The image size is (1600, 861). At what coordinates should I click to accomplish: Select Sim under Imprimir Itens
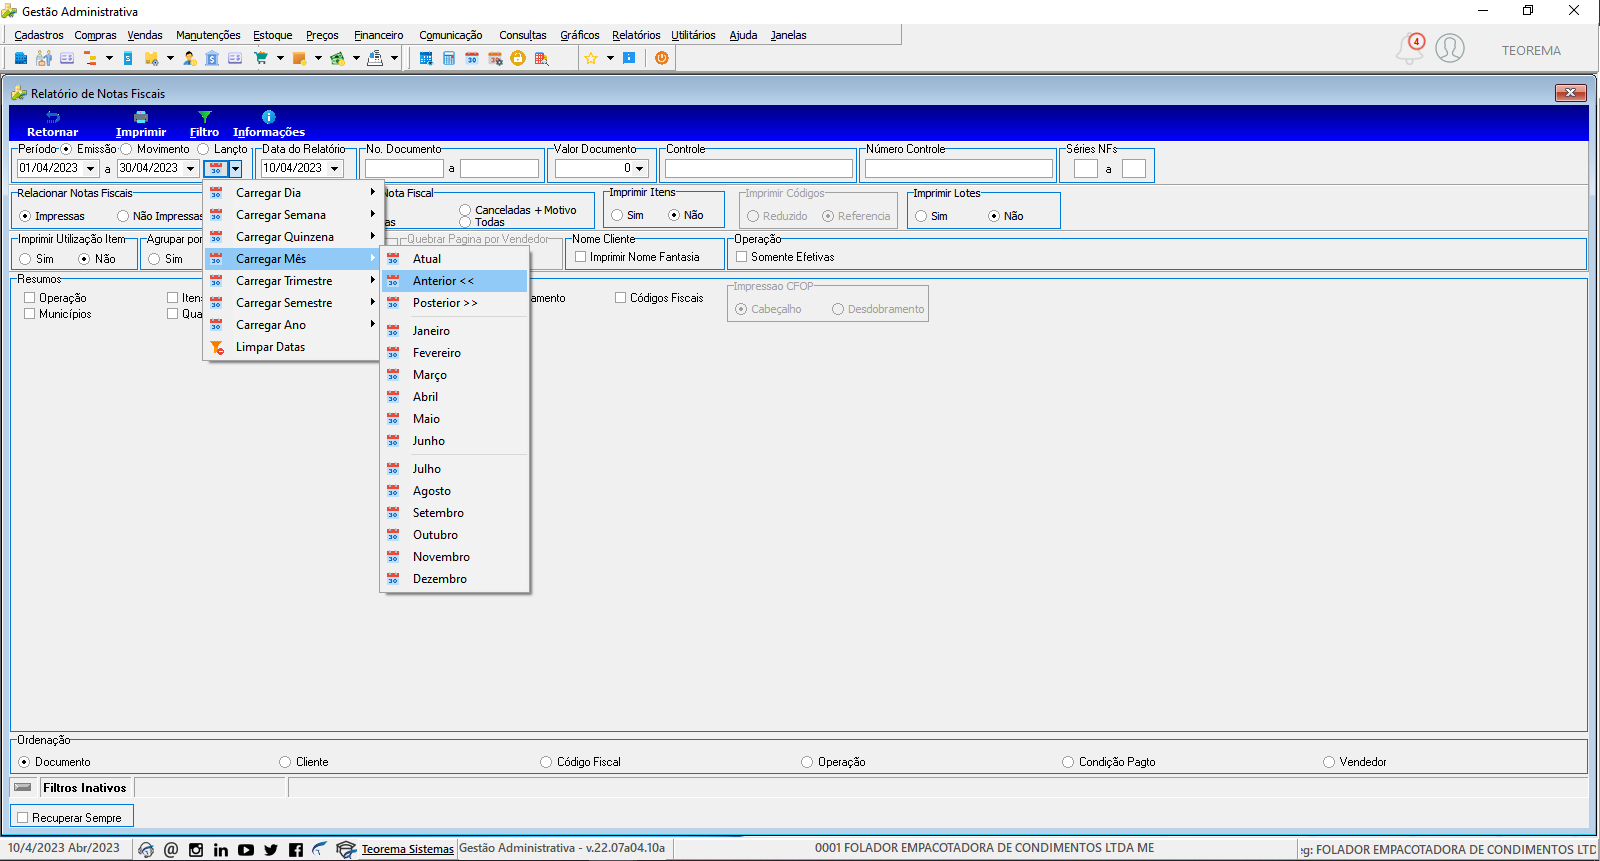click(617, 215)
